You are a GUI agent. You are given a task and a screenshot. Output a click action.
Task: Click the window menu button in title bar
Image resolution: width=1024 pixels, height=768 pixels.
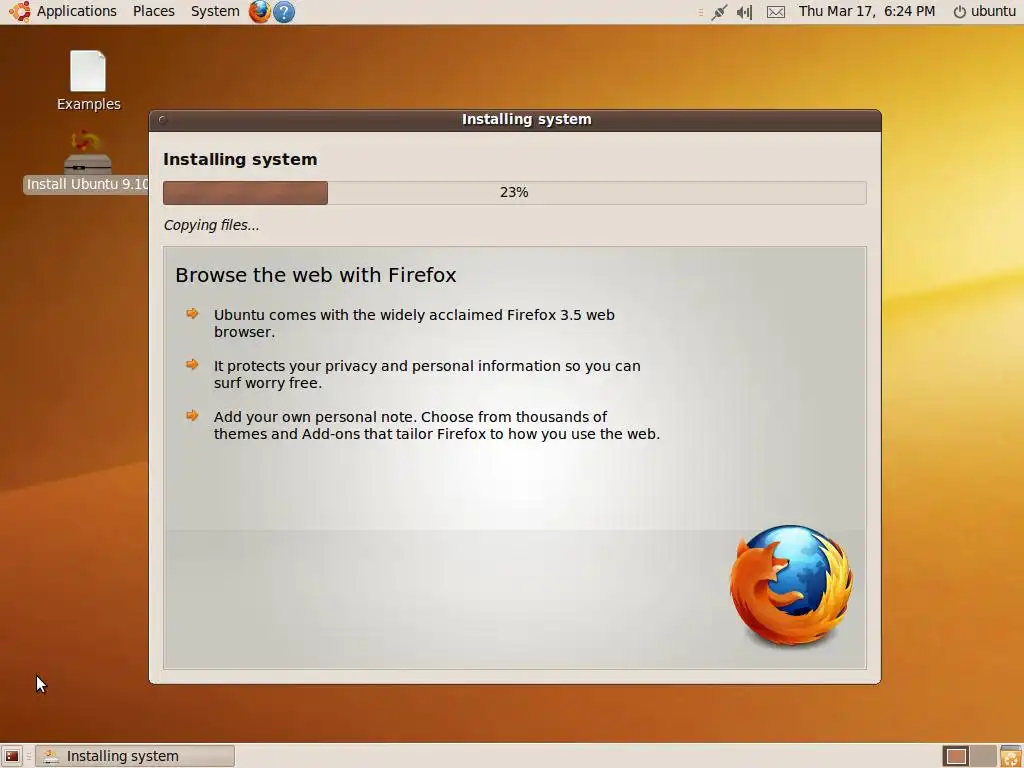(x=163, y=120)
